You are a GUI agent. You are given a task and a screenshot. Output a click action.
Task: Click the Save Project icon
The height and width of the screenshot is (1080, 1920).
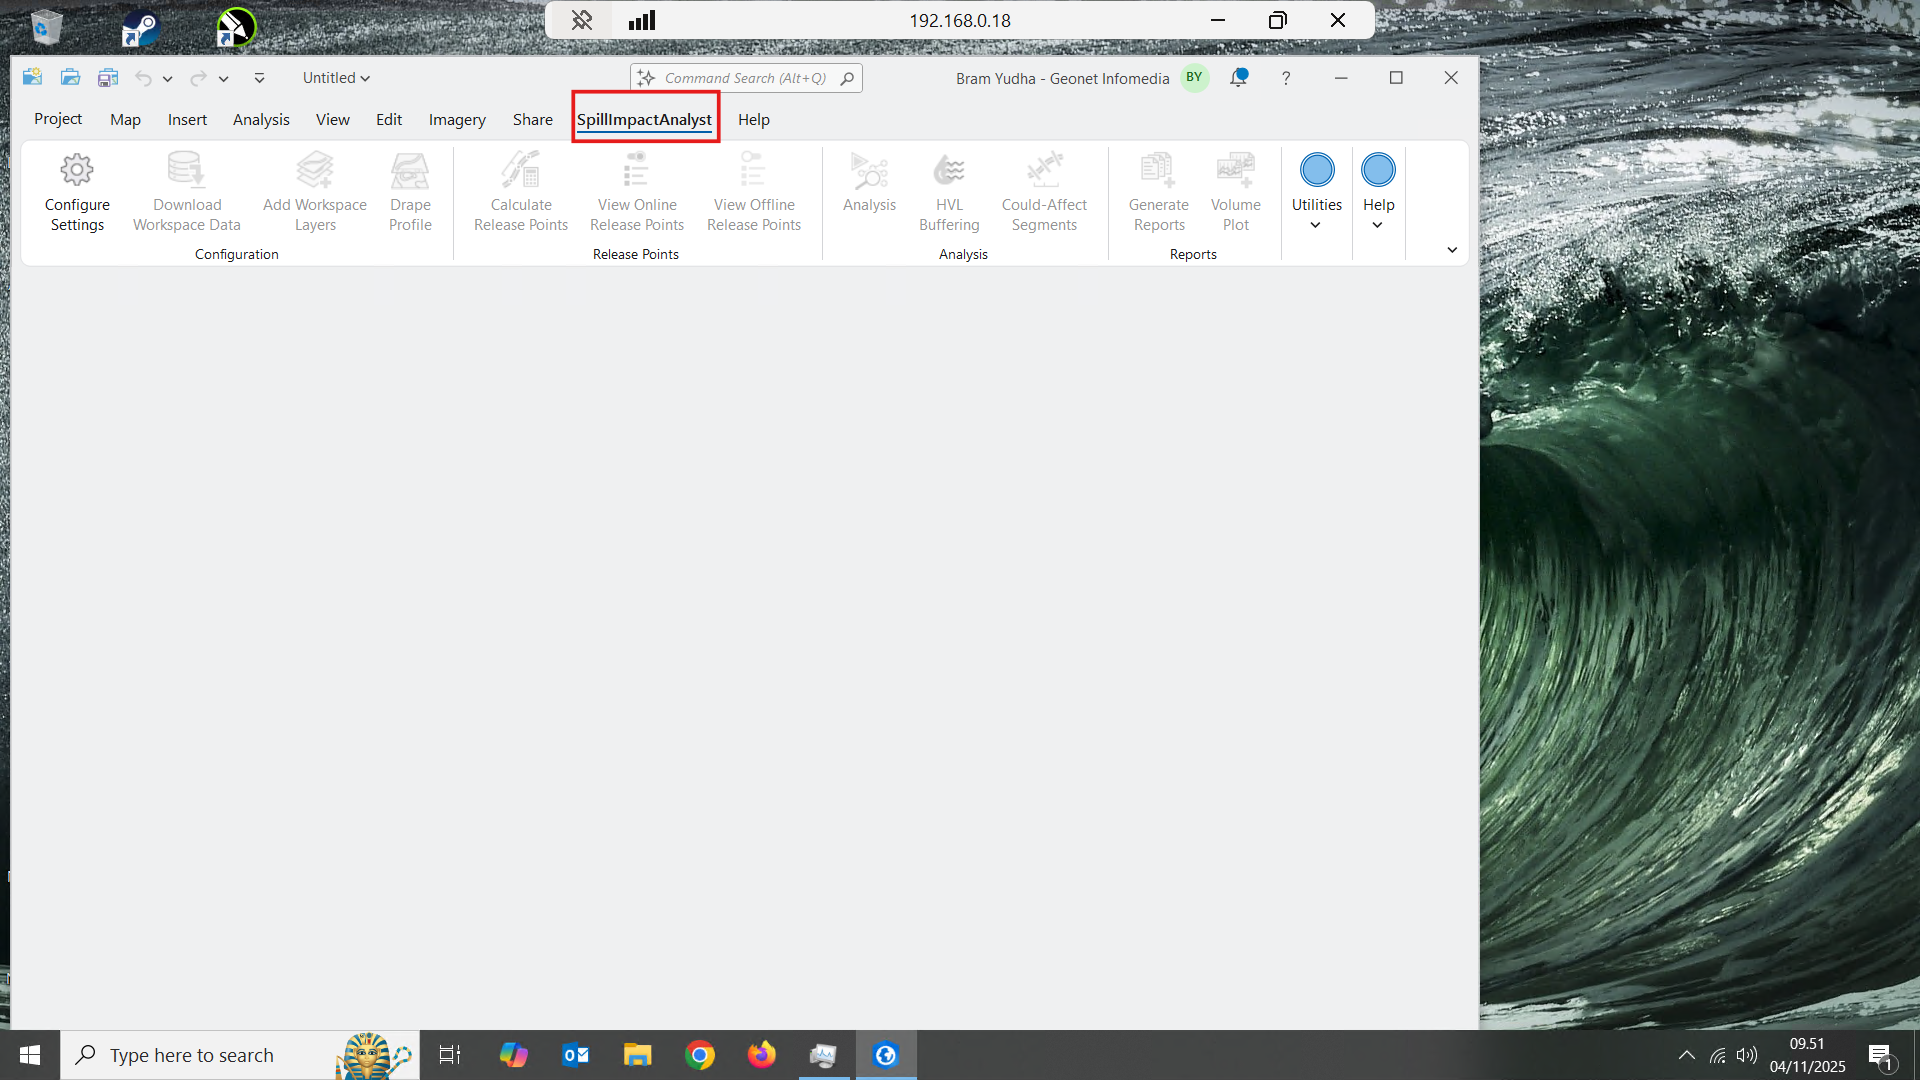(x=108, y=77)
